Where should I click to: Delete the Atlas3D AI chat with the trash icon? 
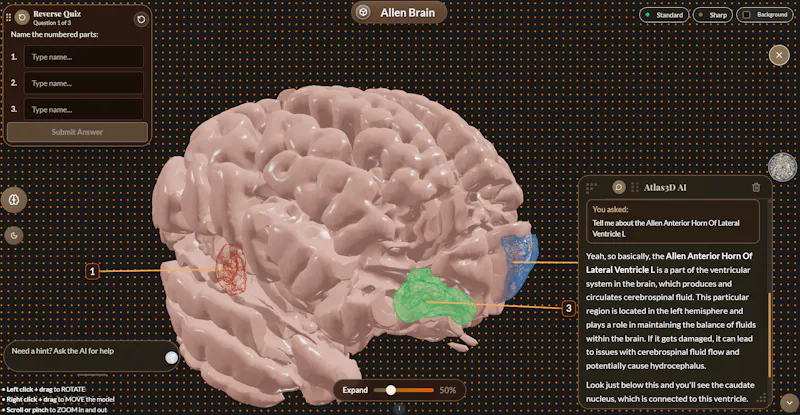[756, 187]
